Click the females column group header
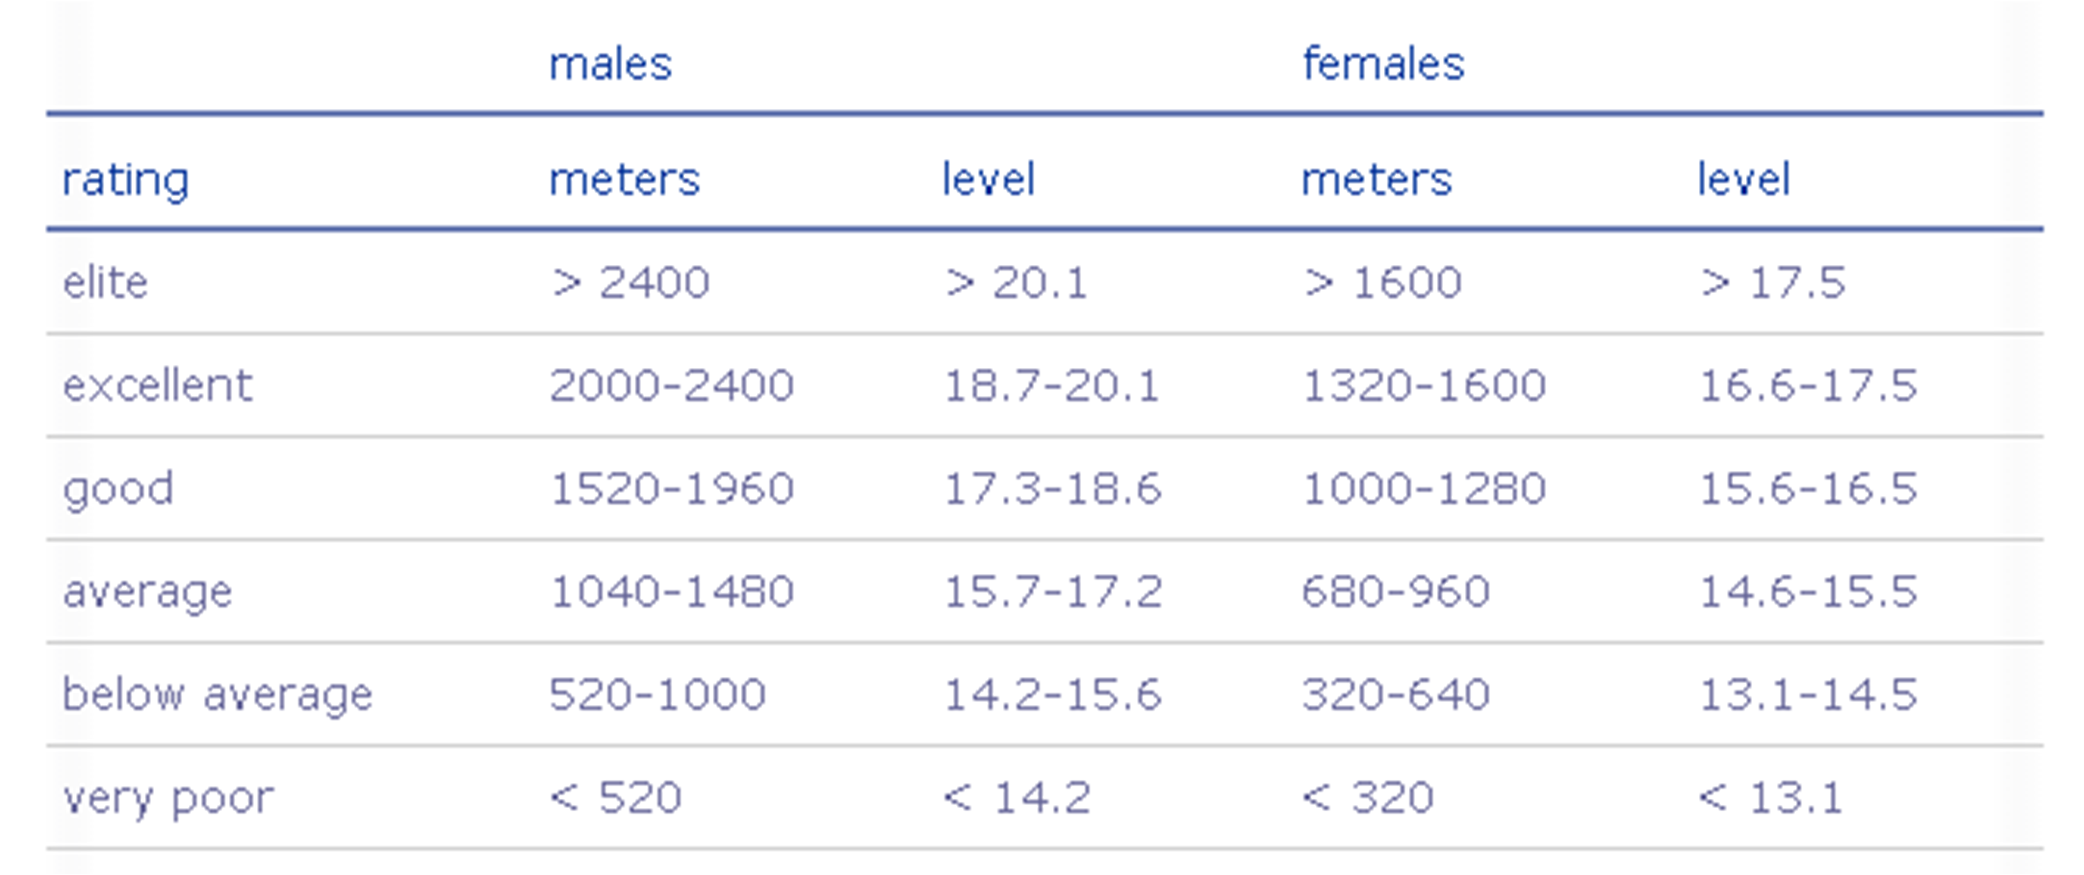2084x875 pixels. pyautogui.click(x=1383, y=64)
